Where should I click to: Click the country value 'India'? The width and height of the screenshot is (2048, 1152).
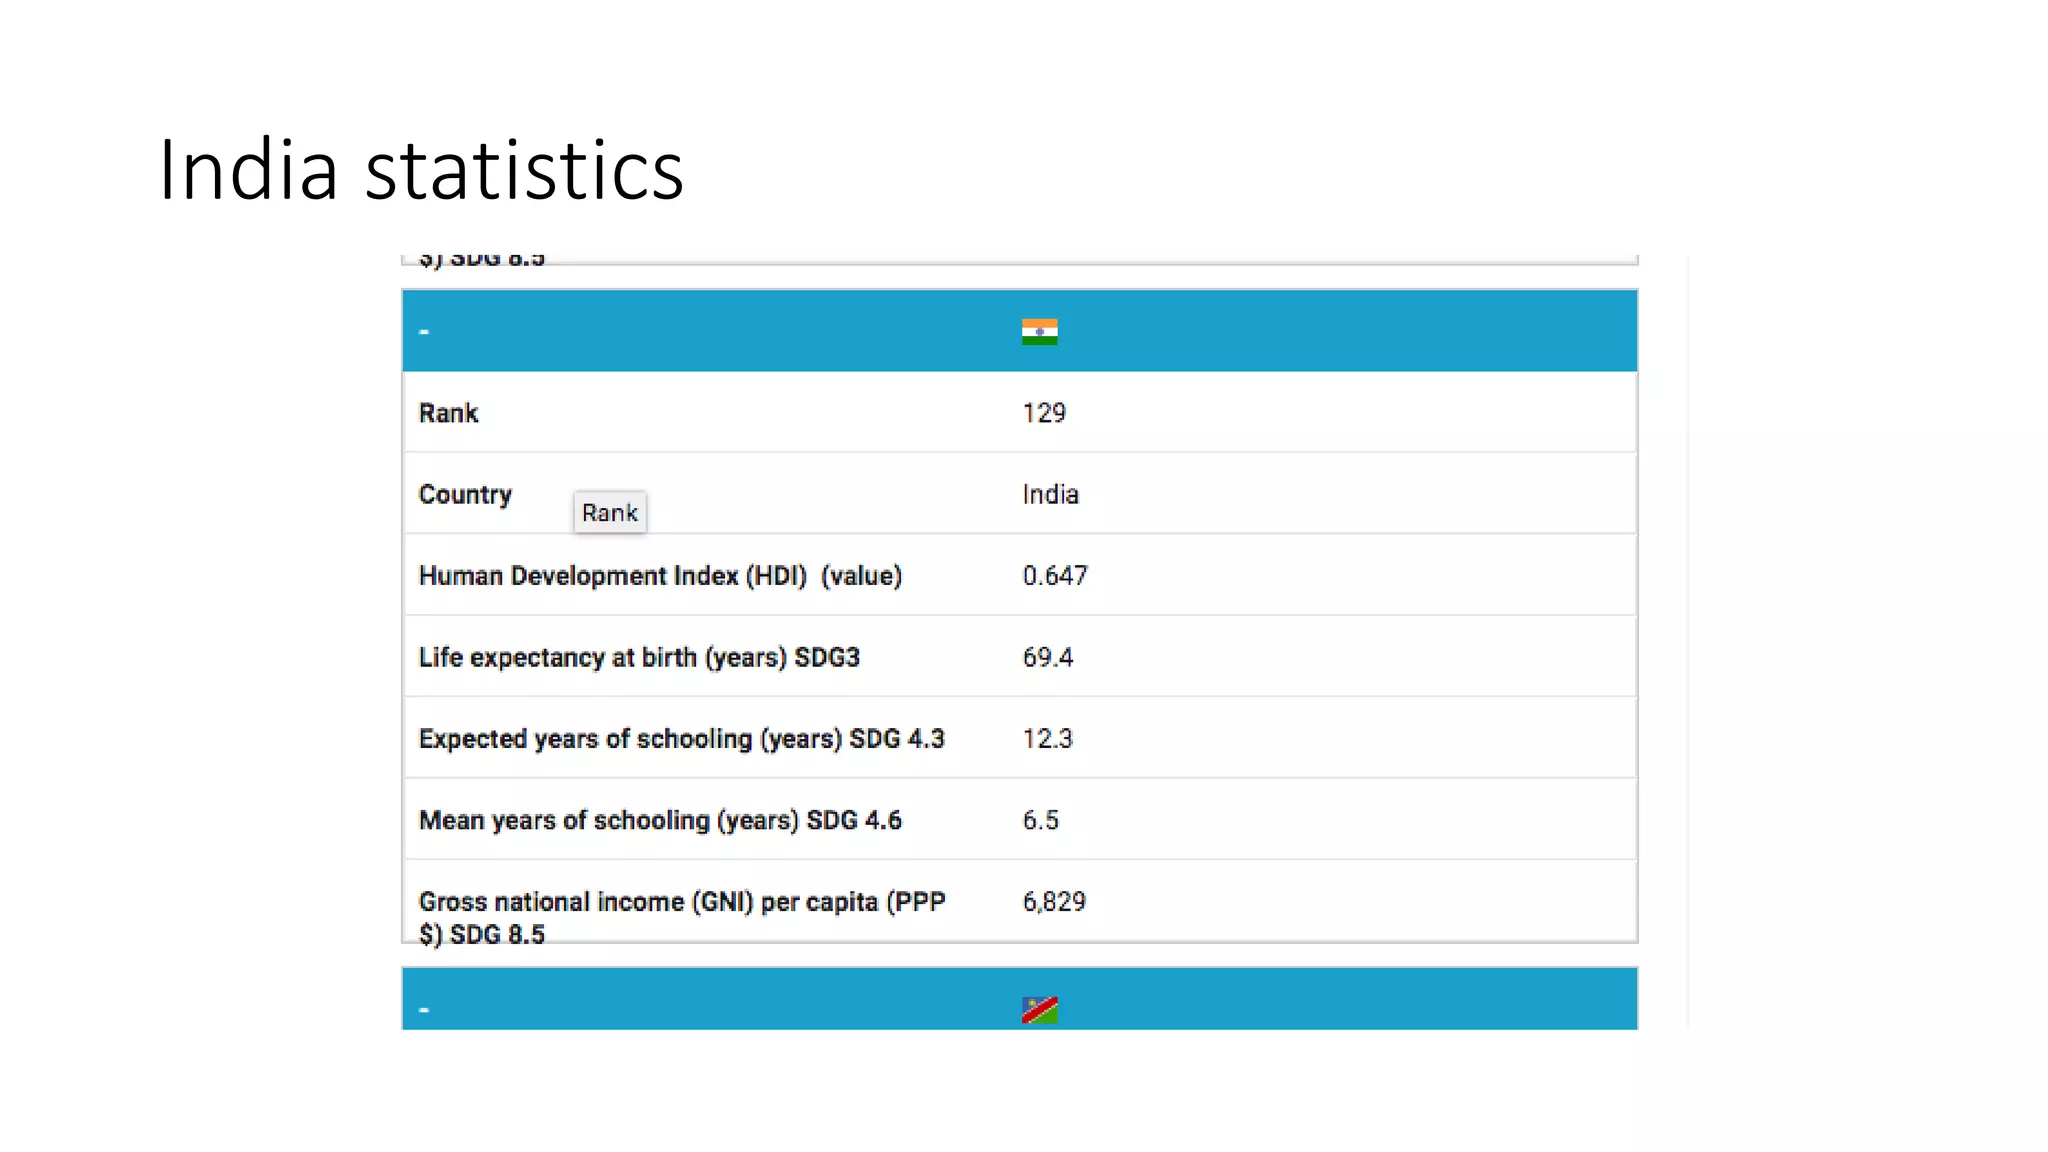tap(1050, 494)
